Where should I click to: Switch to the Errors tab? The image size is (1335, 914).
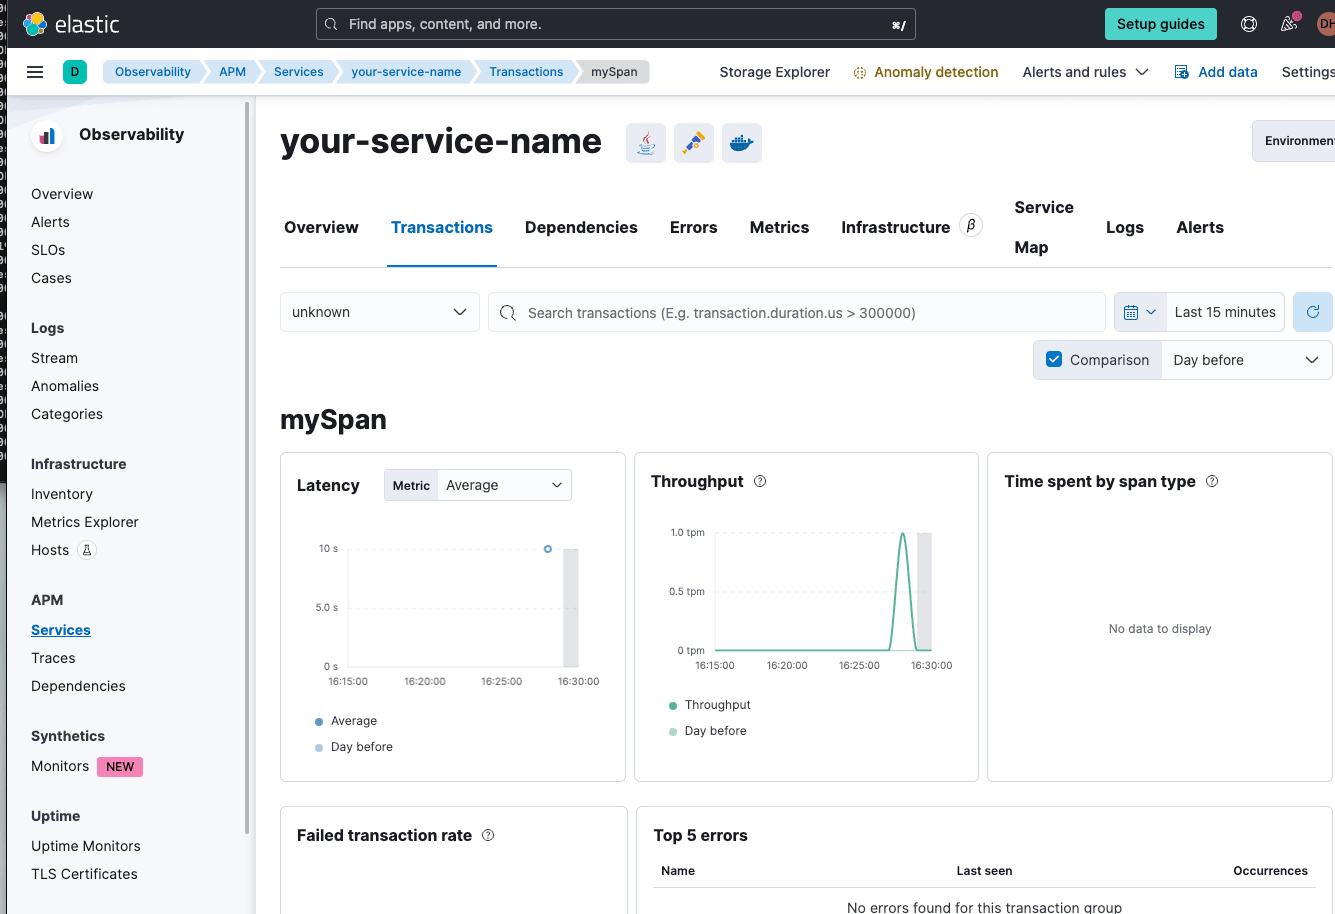[693, 227]
